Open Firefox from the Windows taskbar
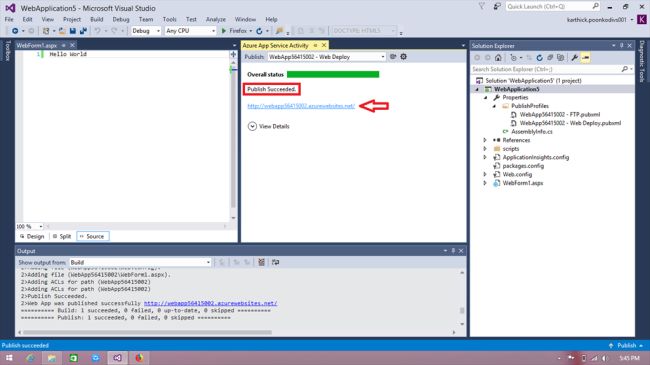This screenshot has width=650, height=365. point(139,358)
